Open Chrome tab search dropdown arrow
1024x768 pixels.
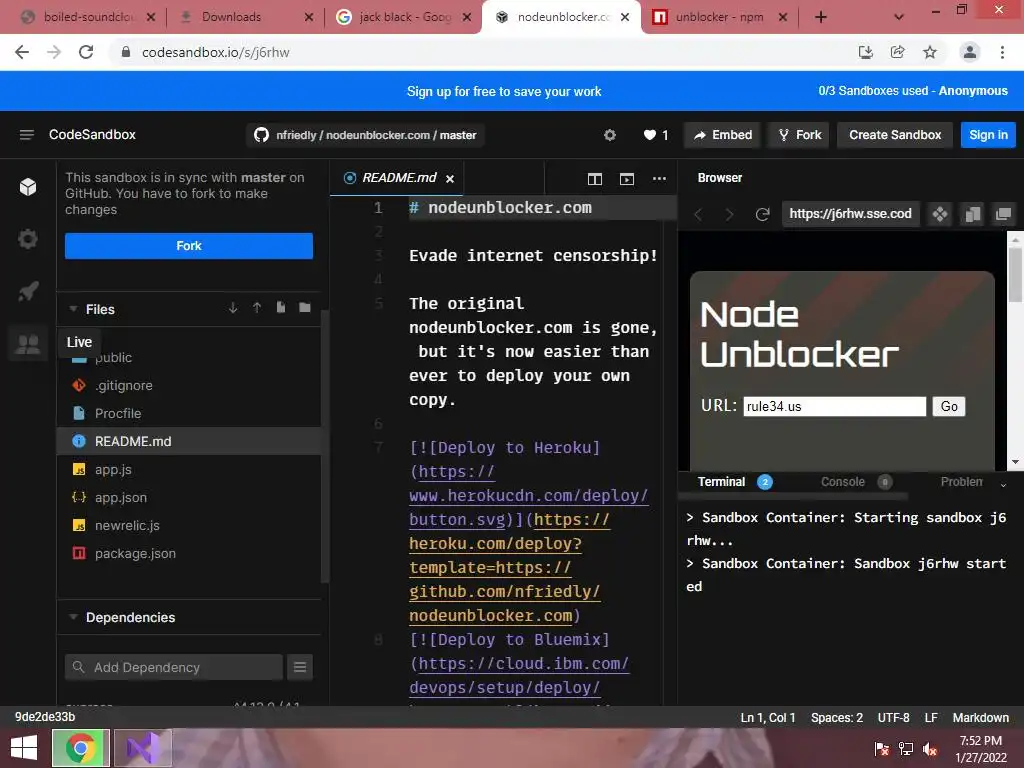pyautogui.click(x=899, y=17)
